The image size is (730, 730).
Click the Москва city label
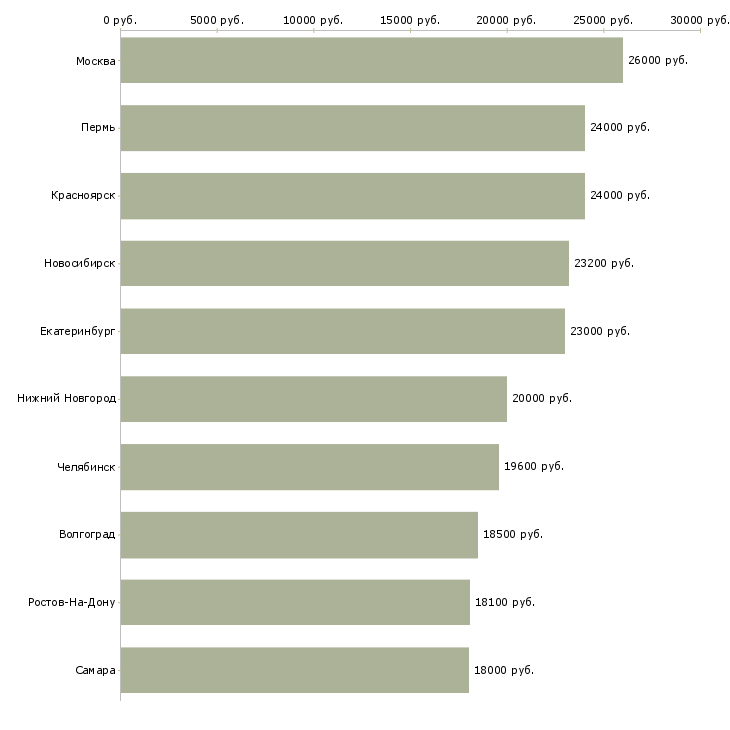pos(95,61)
